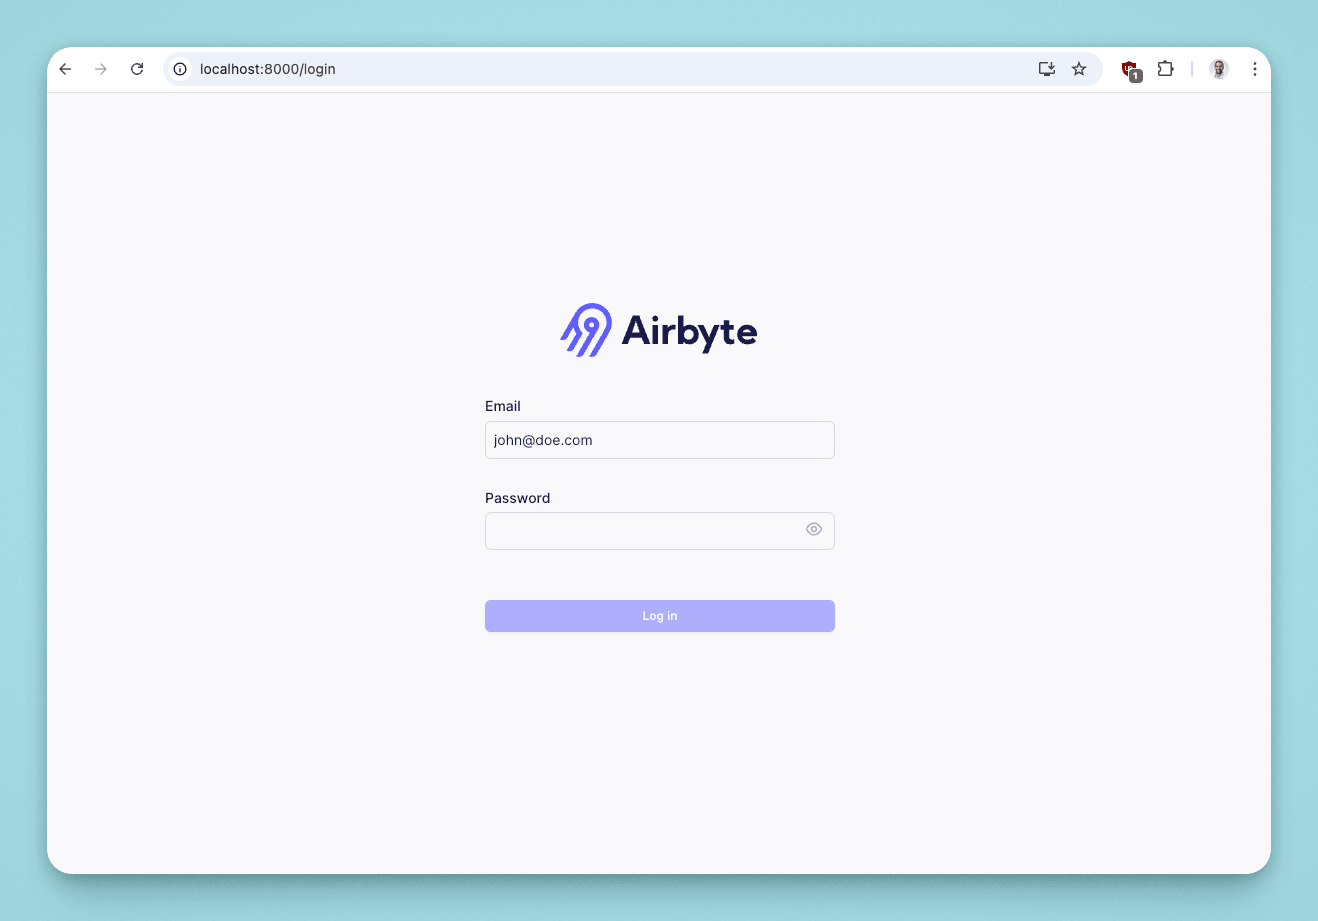1318x921 pixels.
Task: Open the Chrome profile avatar
Action: (1218, 69)
